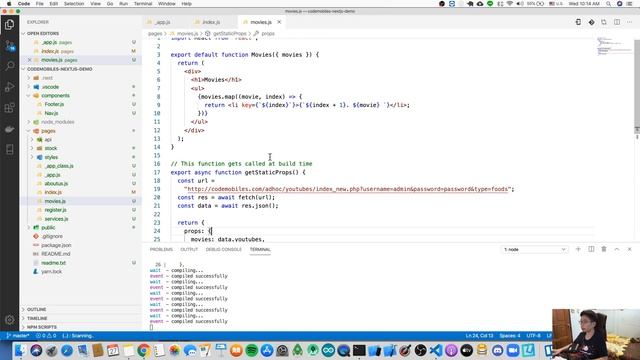640x360 pixels.
Task: Click the master* branch in status bar
Action: tap(18, 336)
